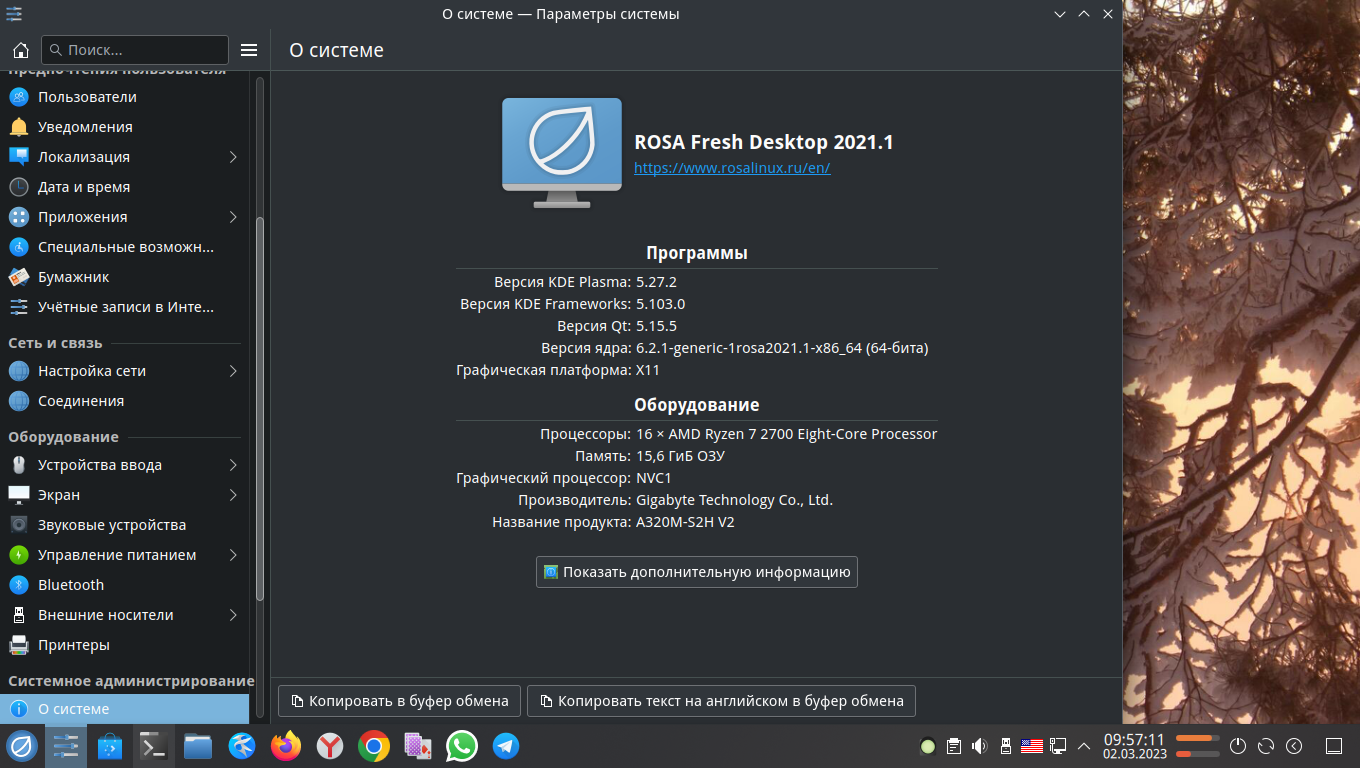Viewport: 1360px width, 768px height.
Task: Go to the System Settings home page
Action: click(20, 50)
